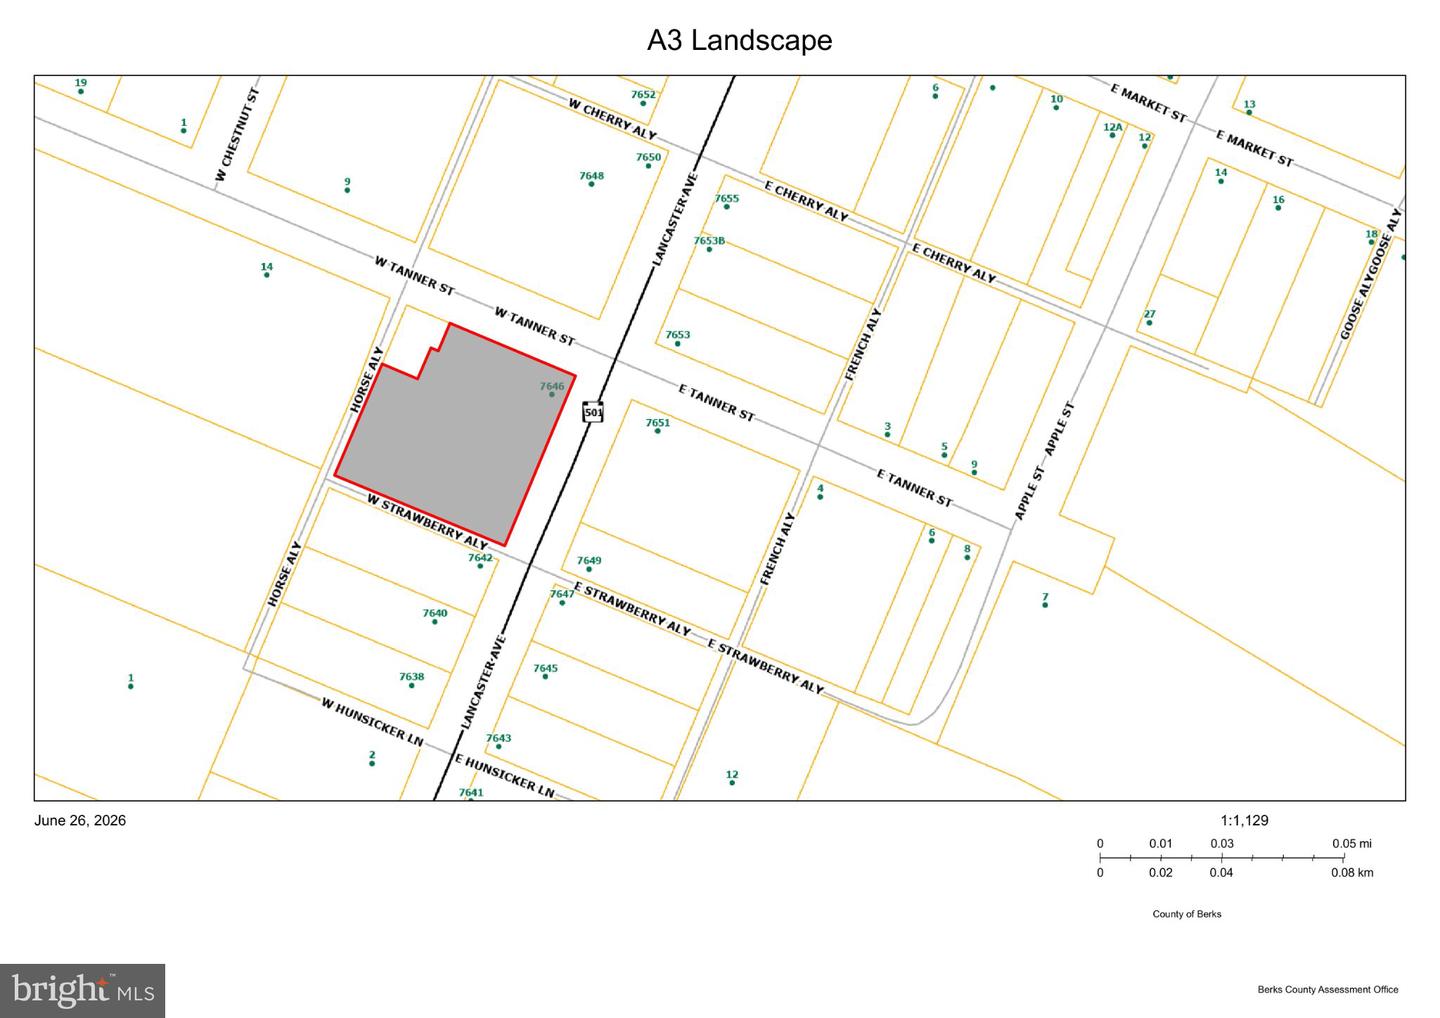
Task: Click parcel number 7649 label
Action: [589, 561]
